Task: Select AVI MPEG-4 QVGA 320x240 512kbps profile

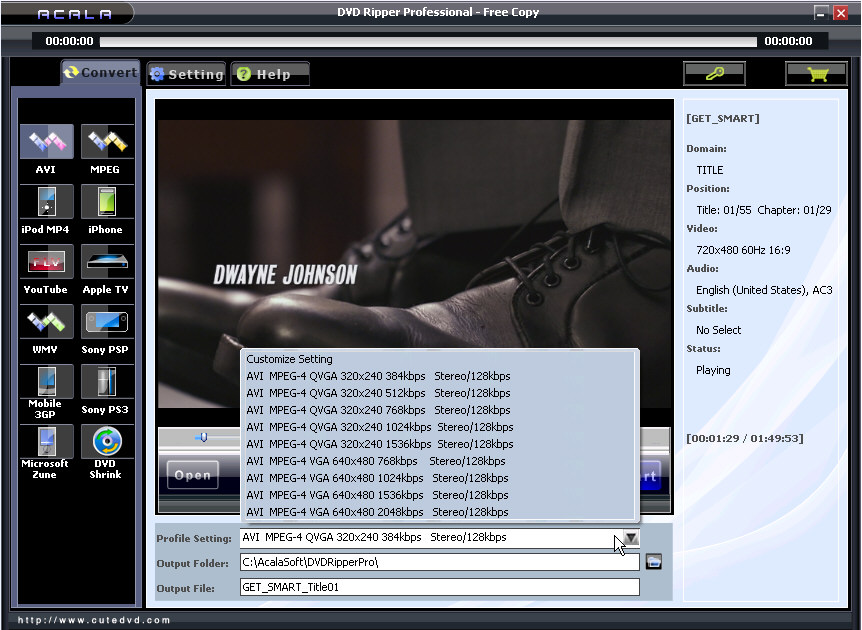Action: [440, 393]
